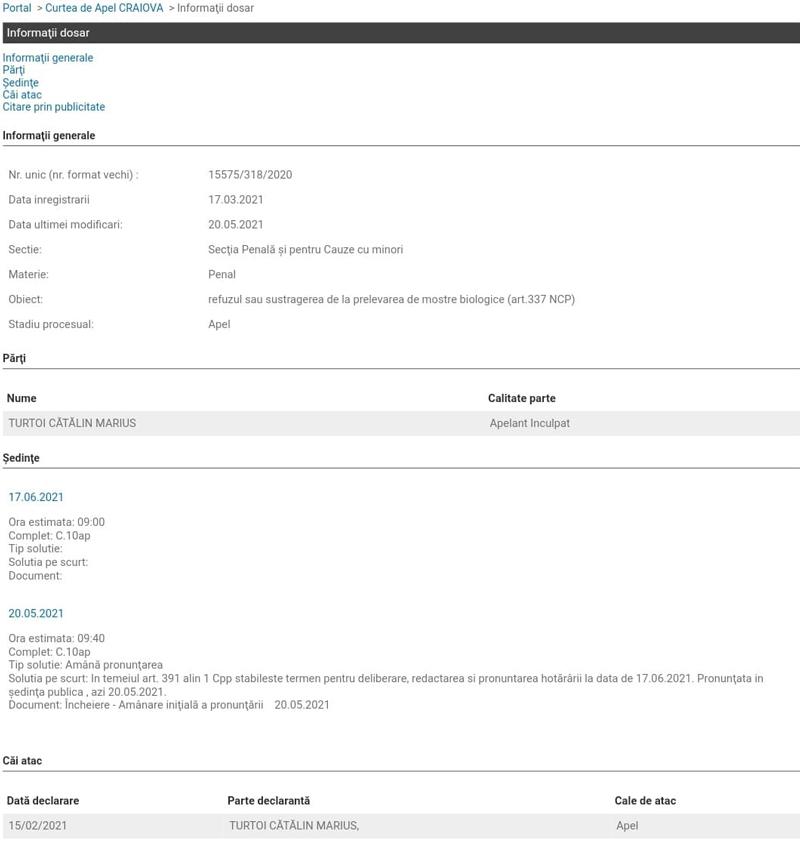Select the Părți navigation link

click(14, 70)
